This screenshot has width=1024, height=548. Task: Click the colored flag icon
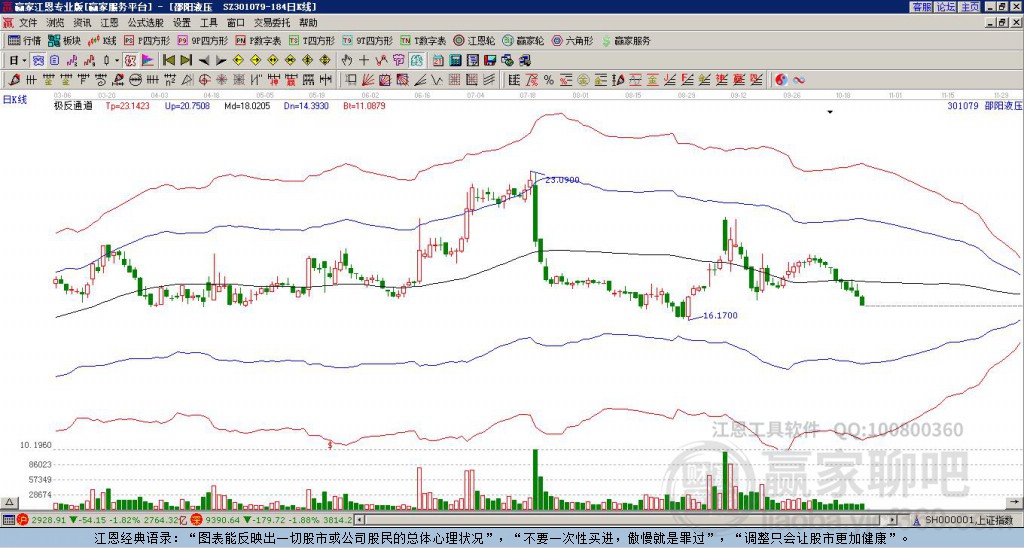[x=148, y=61]
